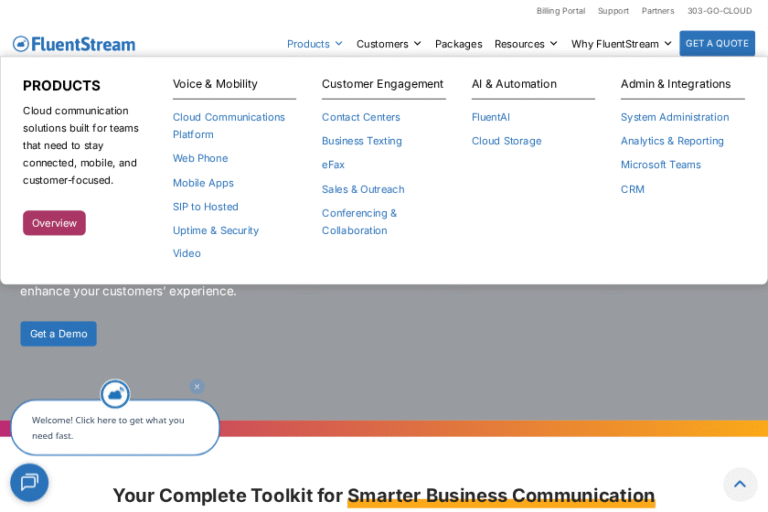The width and height of the screenshot is (768, 512).
Task: Click the FluentStream logo
Action: tap(74, 44)
